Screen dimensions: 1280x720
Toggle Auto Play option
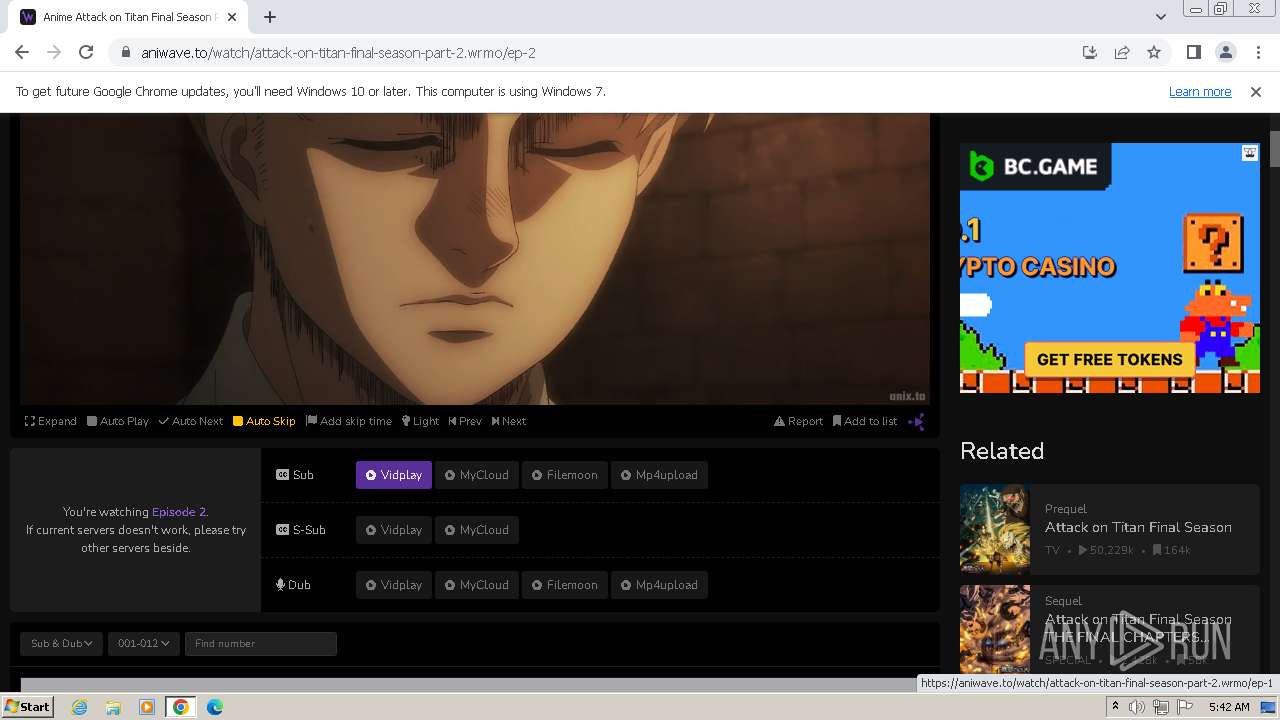click(x=118, y=421)
